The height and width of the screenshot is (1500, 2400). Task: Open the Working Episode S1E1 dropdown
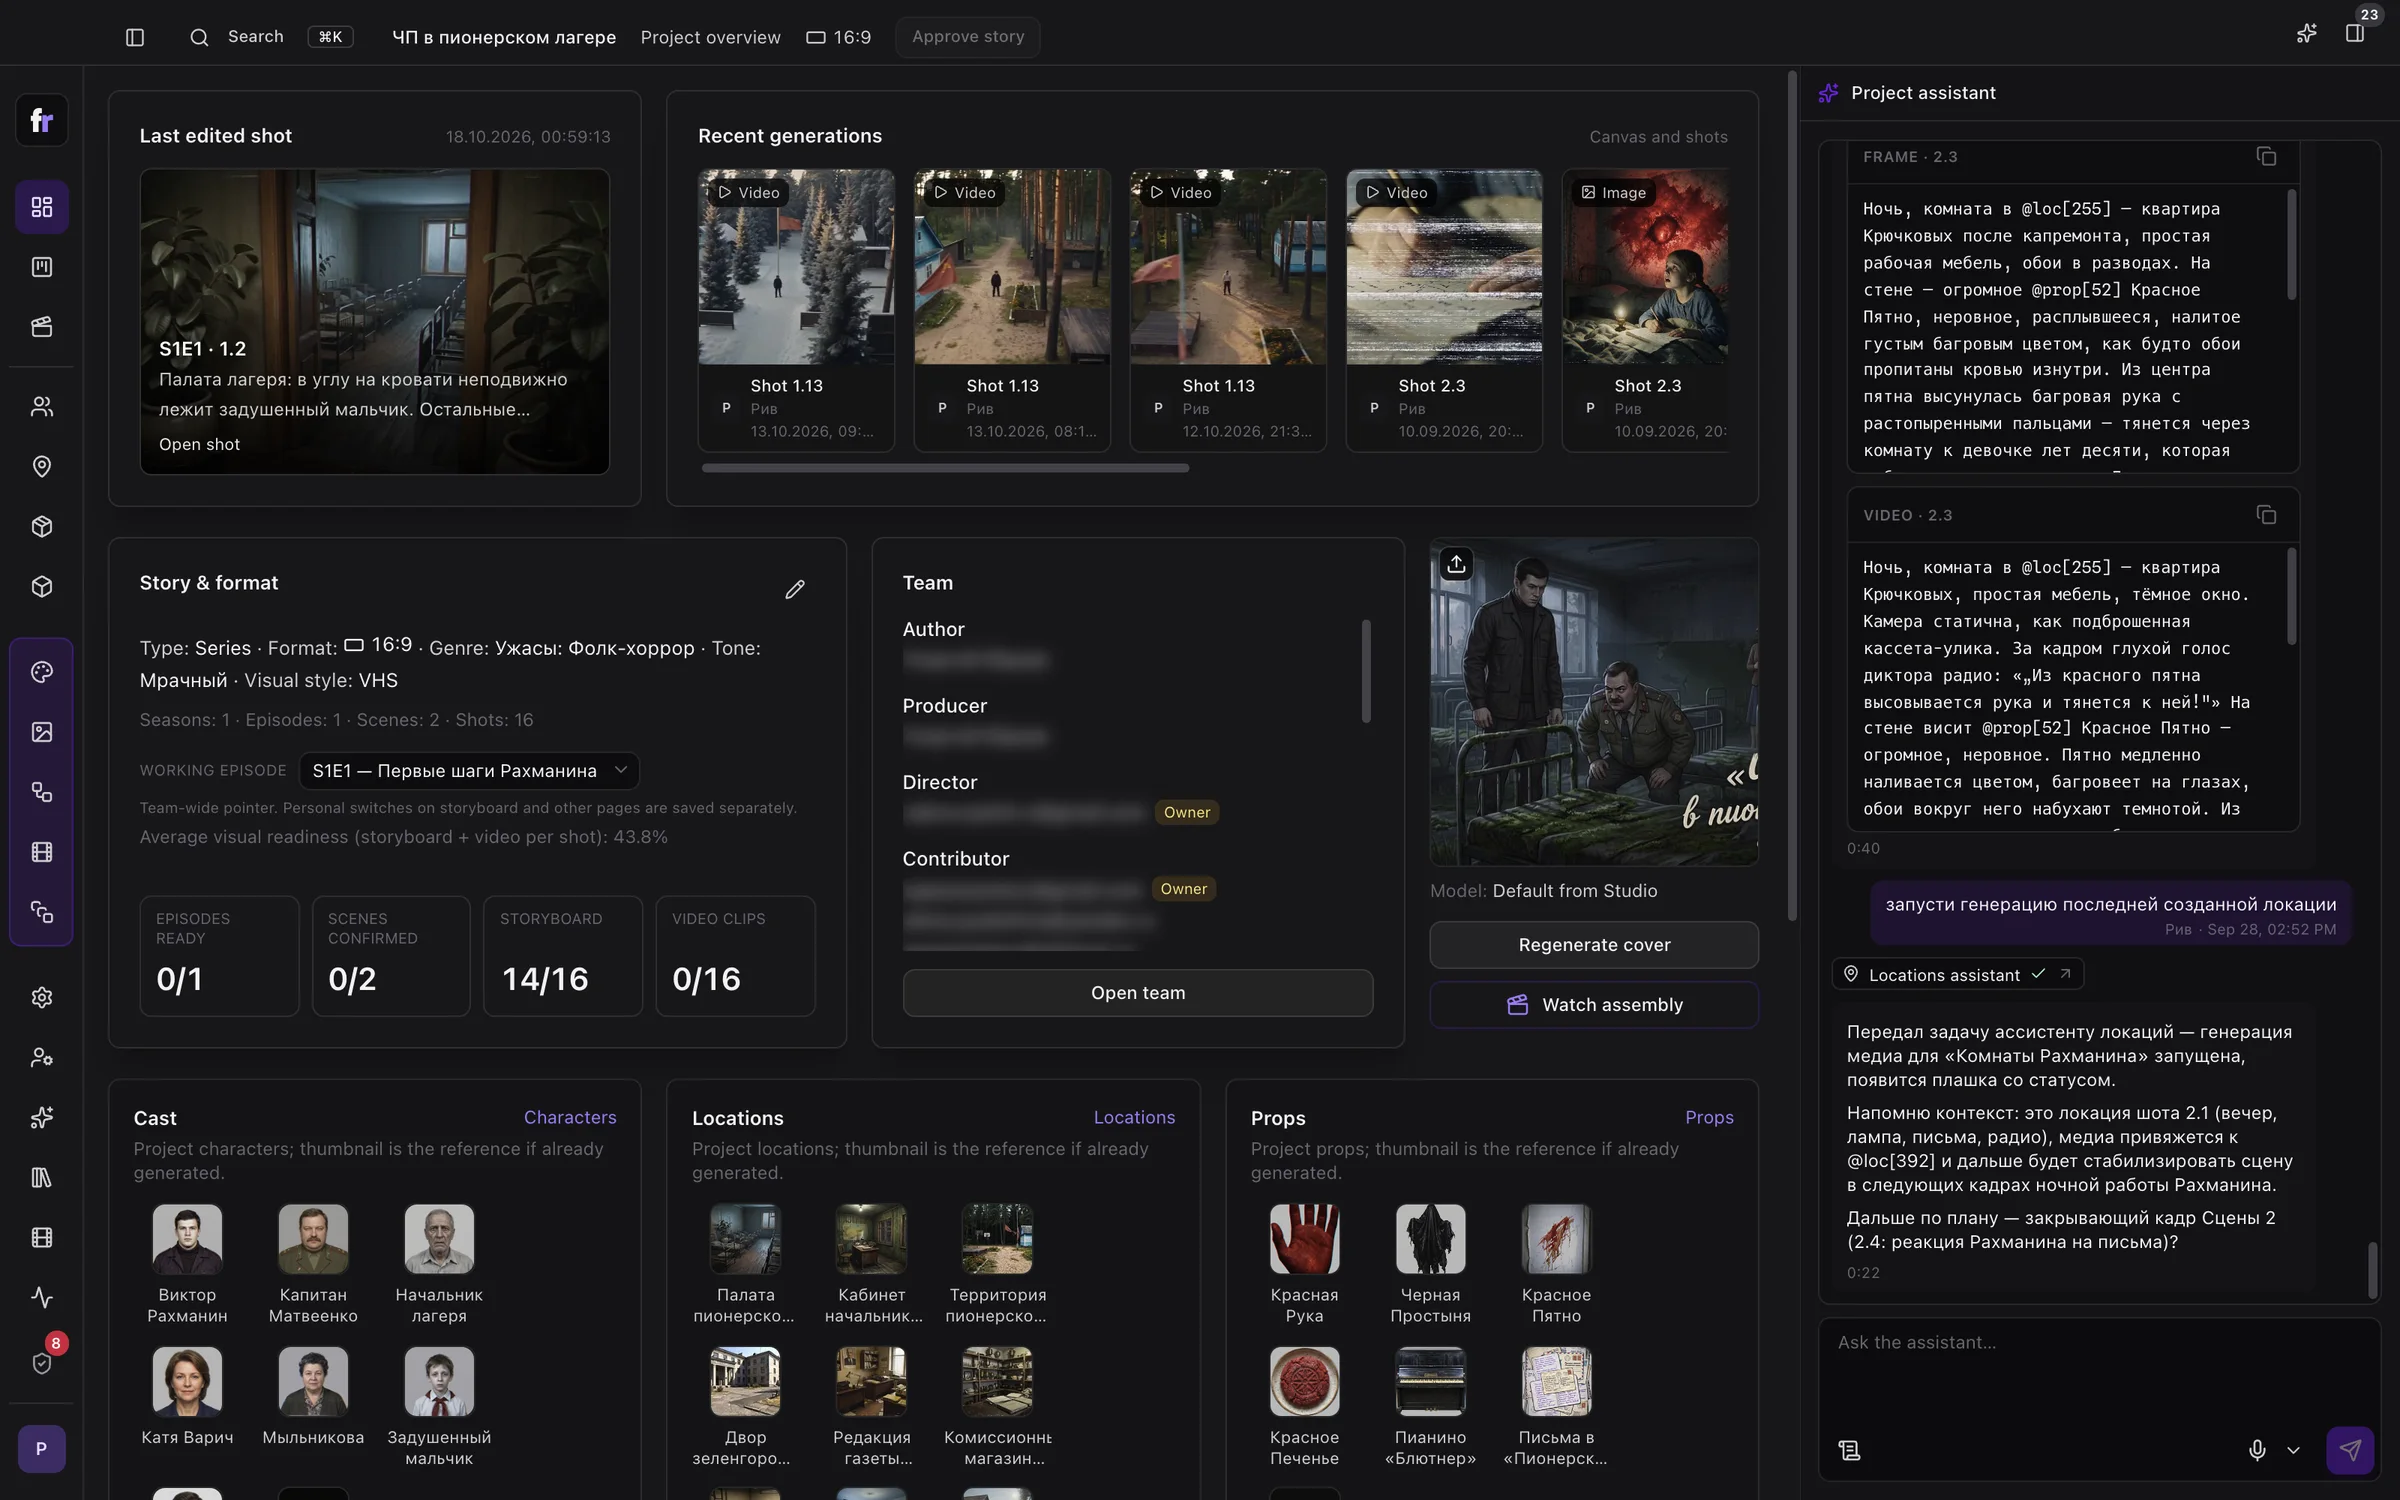click(x=469, y=770)
